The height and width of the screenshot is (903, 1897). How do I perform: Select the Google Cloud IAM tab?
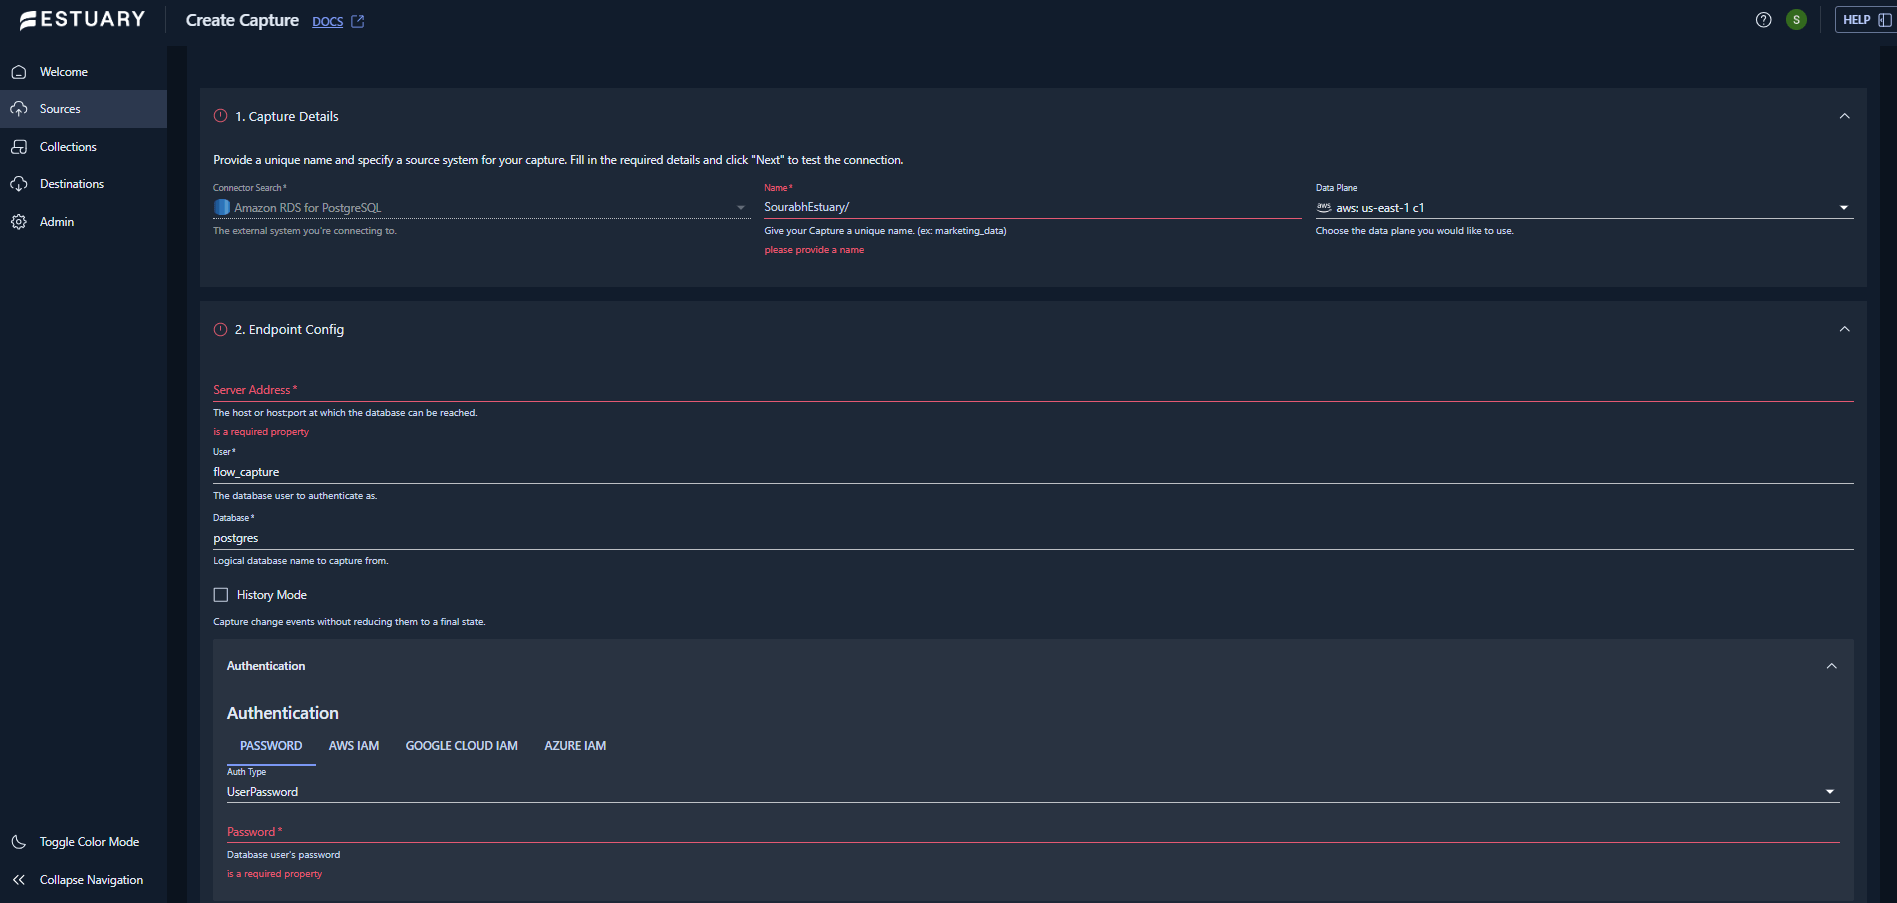[x=461, y=746]
